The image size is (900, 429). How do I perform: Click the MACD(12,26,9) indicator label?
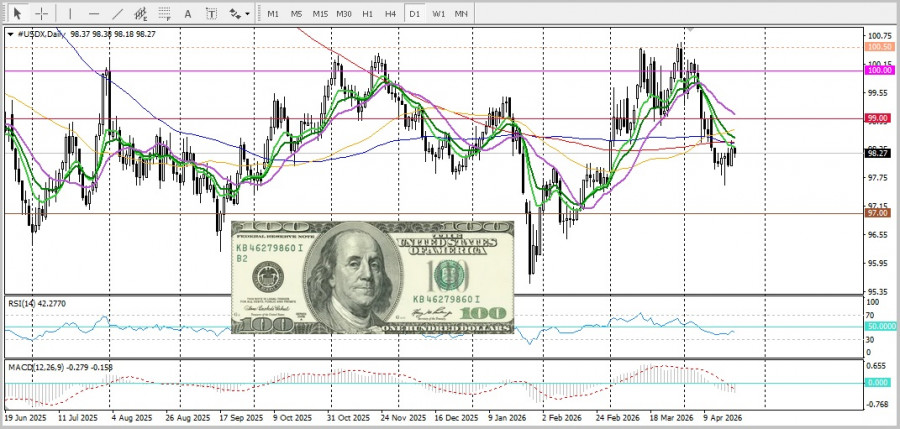[x=60, y=367]
